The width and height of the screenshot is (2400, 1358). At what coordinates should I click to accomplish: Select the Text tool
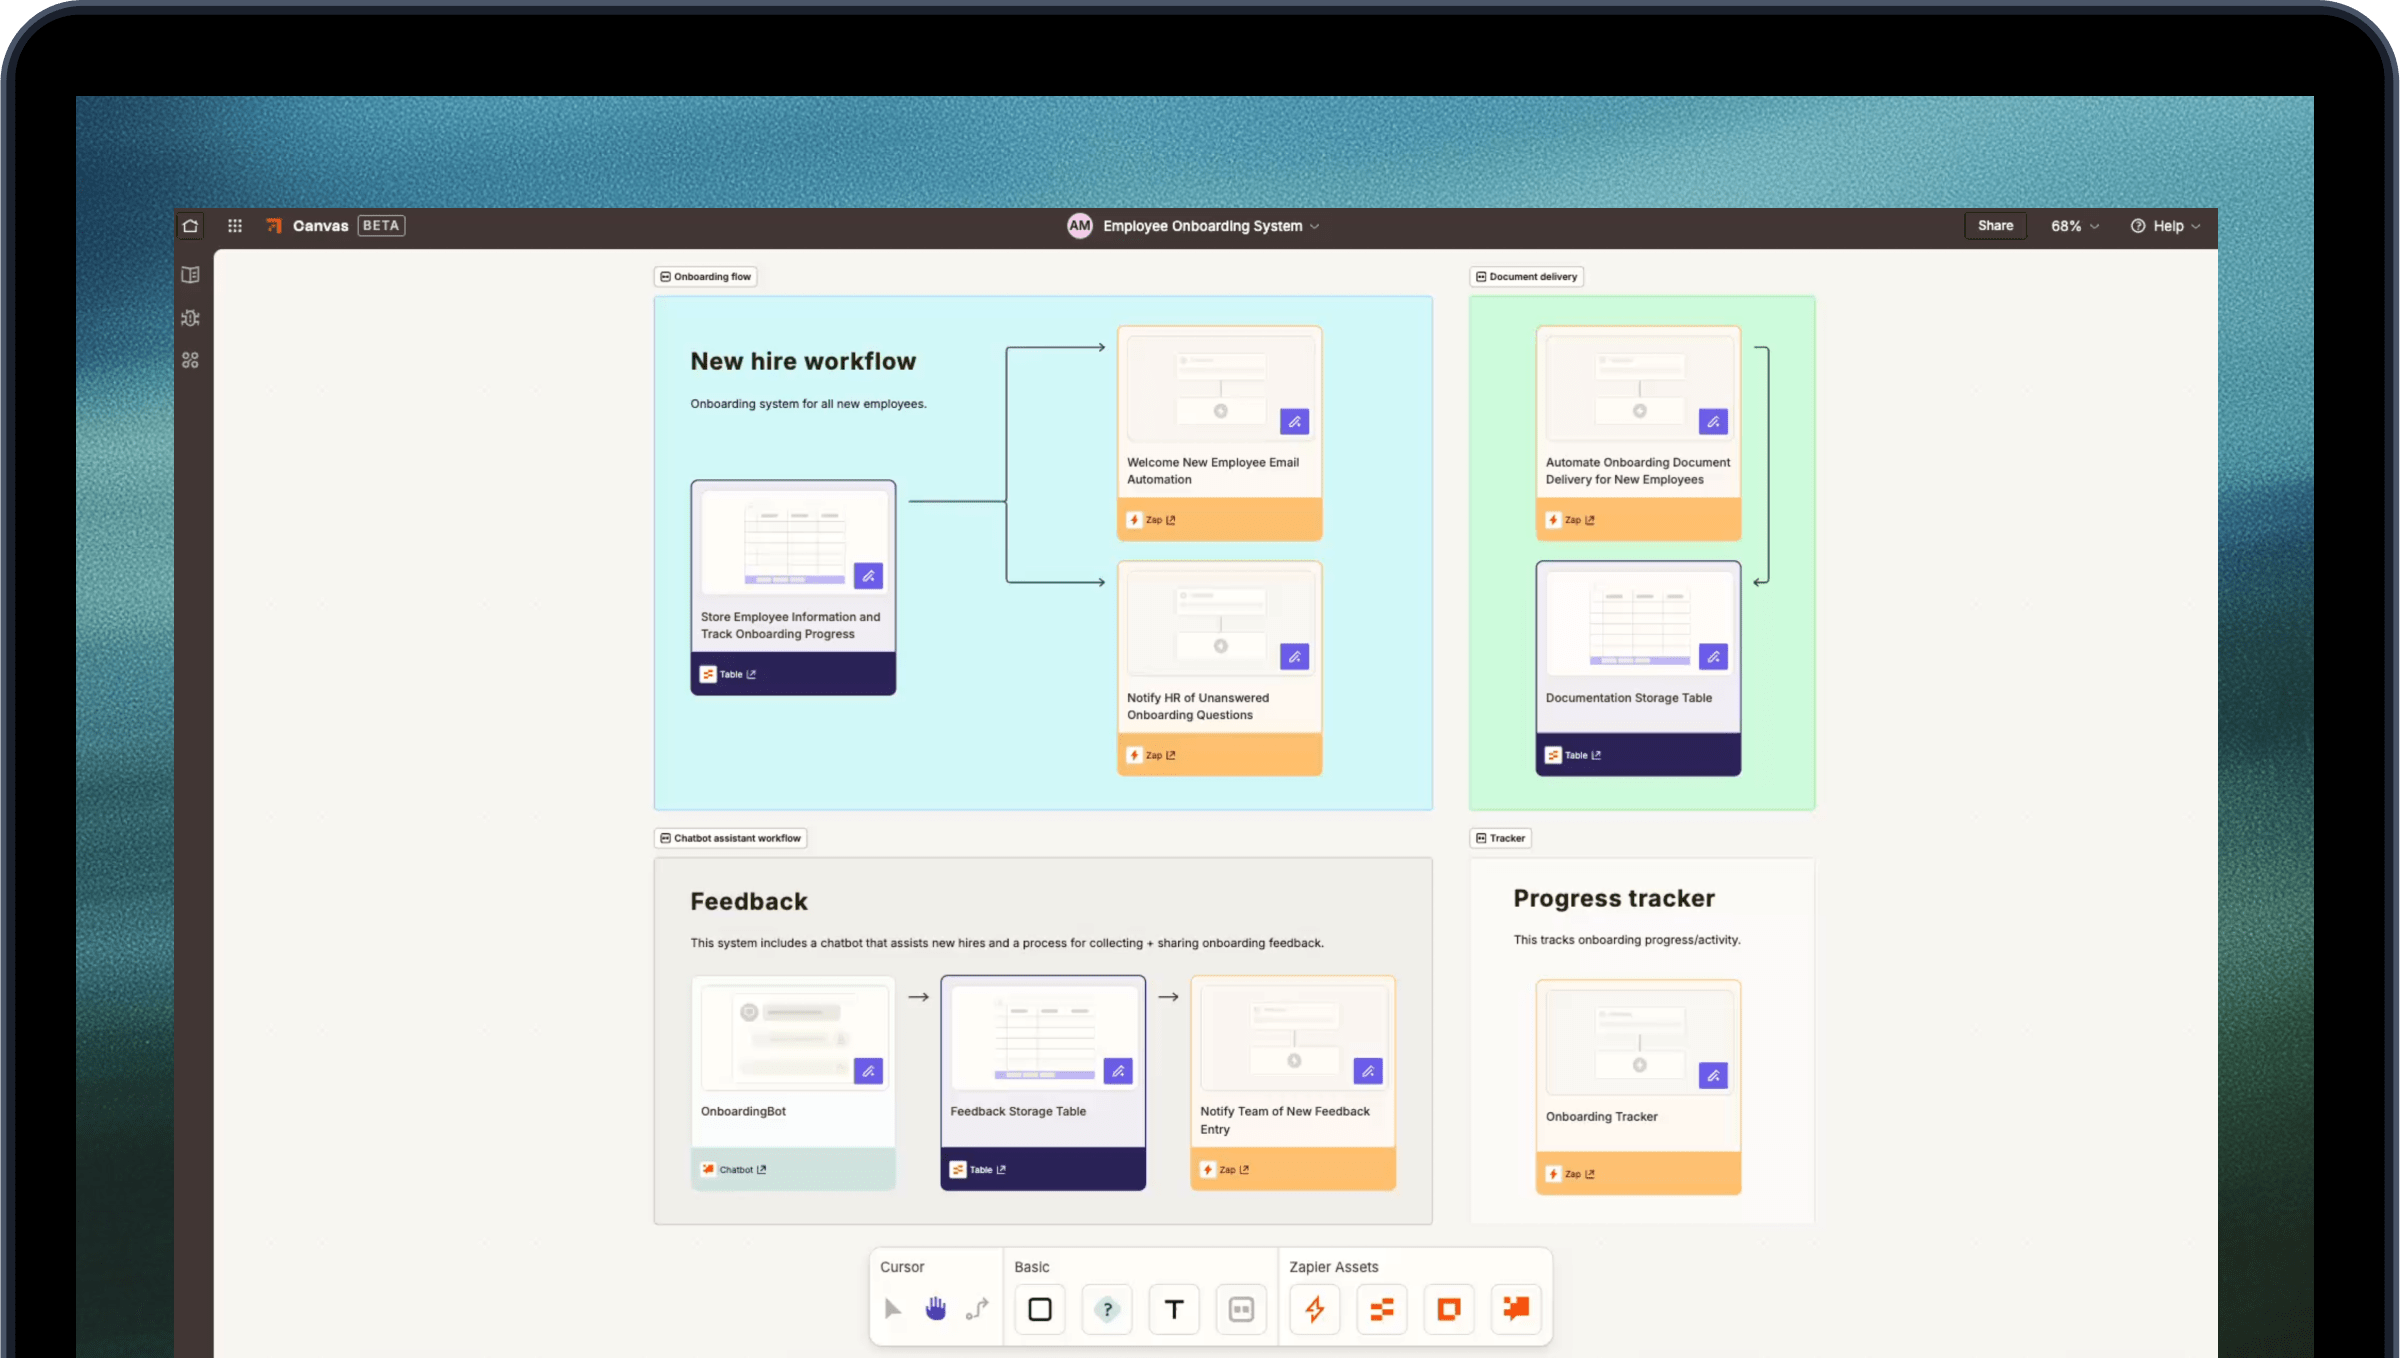tap(1173, 1309)
